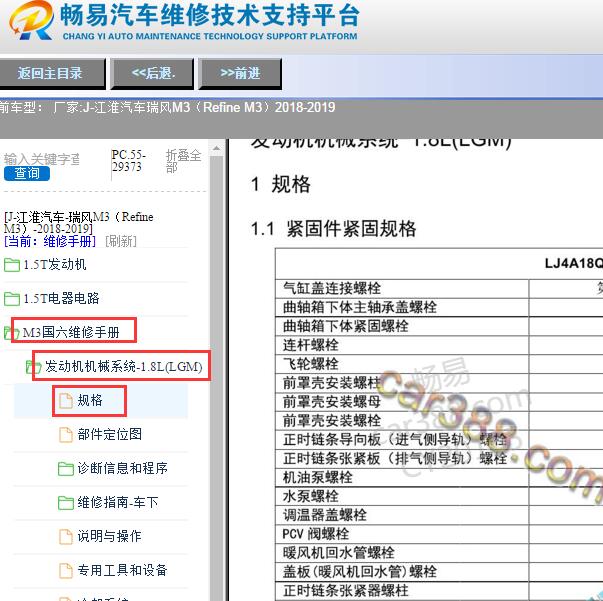Click 盖板(暖风机回水管)螺栓 row

point(439,571)
